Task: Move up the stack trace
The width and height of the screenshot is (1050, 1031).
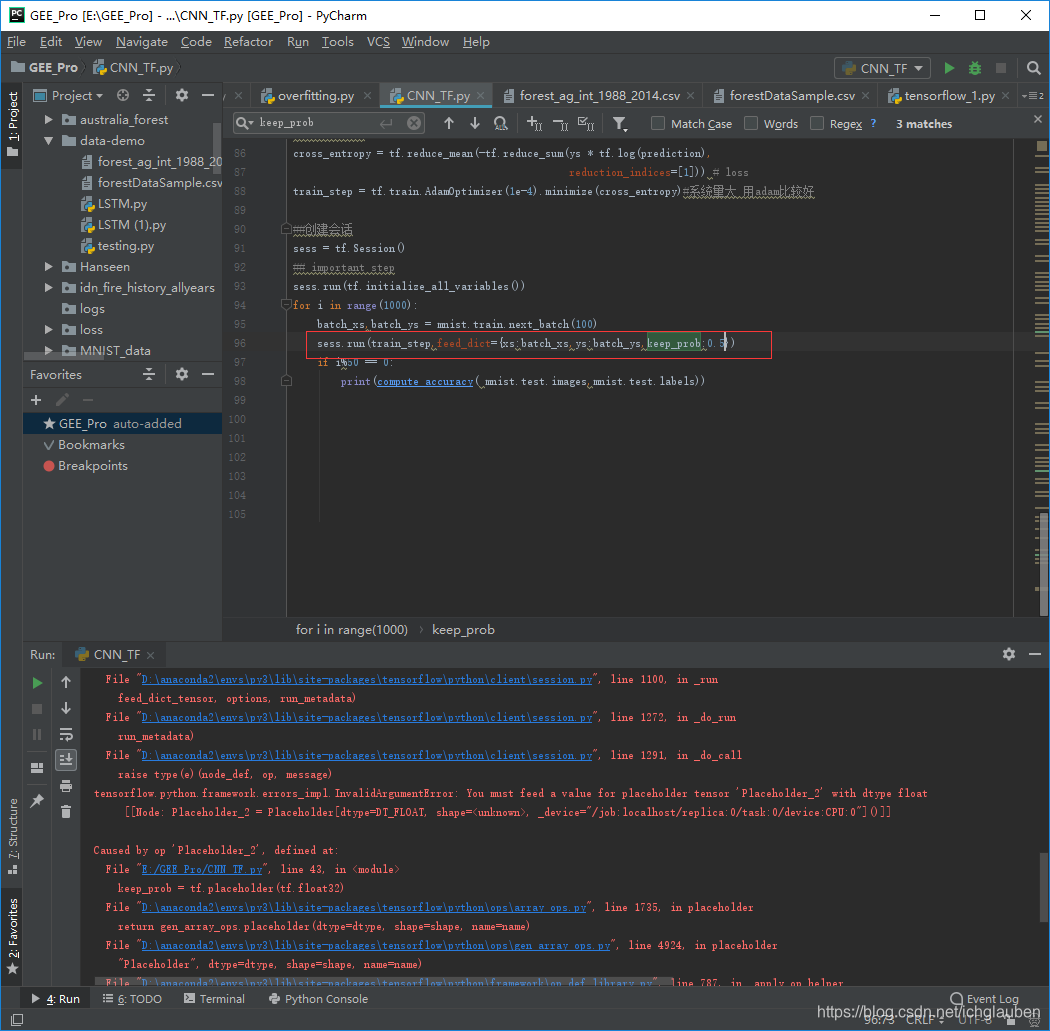Action: (x=66, y=682)
